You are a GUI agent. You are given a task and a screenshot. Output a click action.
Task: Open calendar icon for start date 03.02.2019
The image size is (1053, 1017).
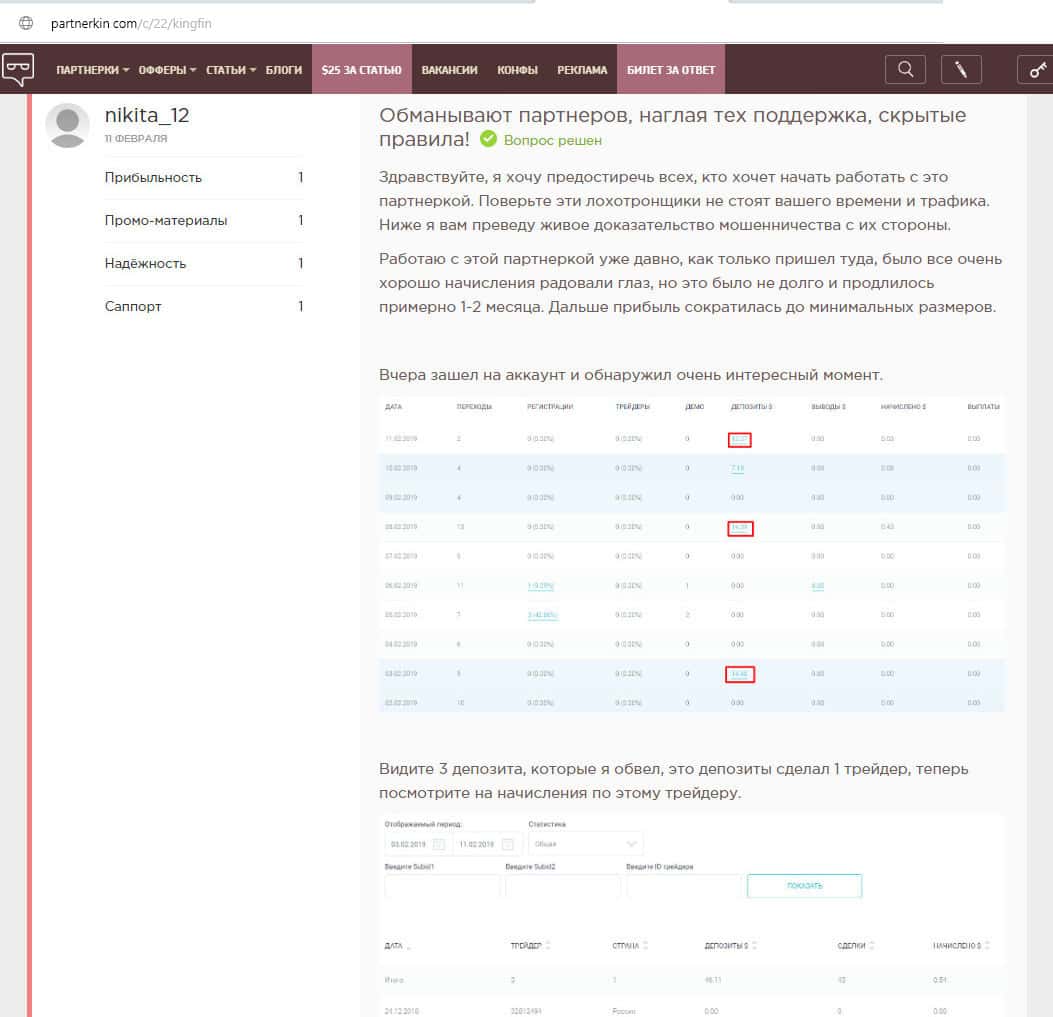438,845
